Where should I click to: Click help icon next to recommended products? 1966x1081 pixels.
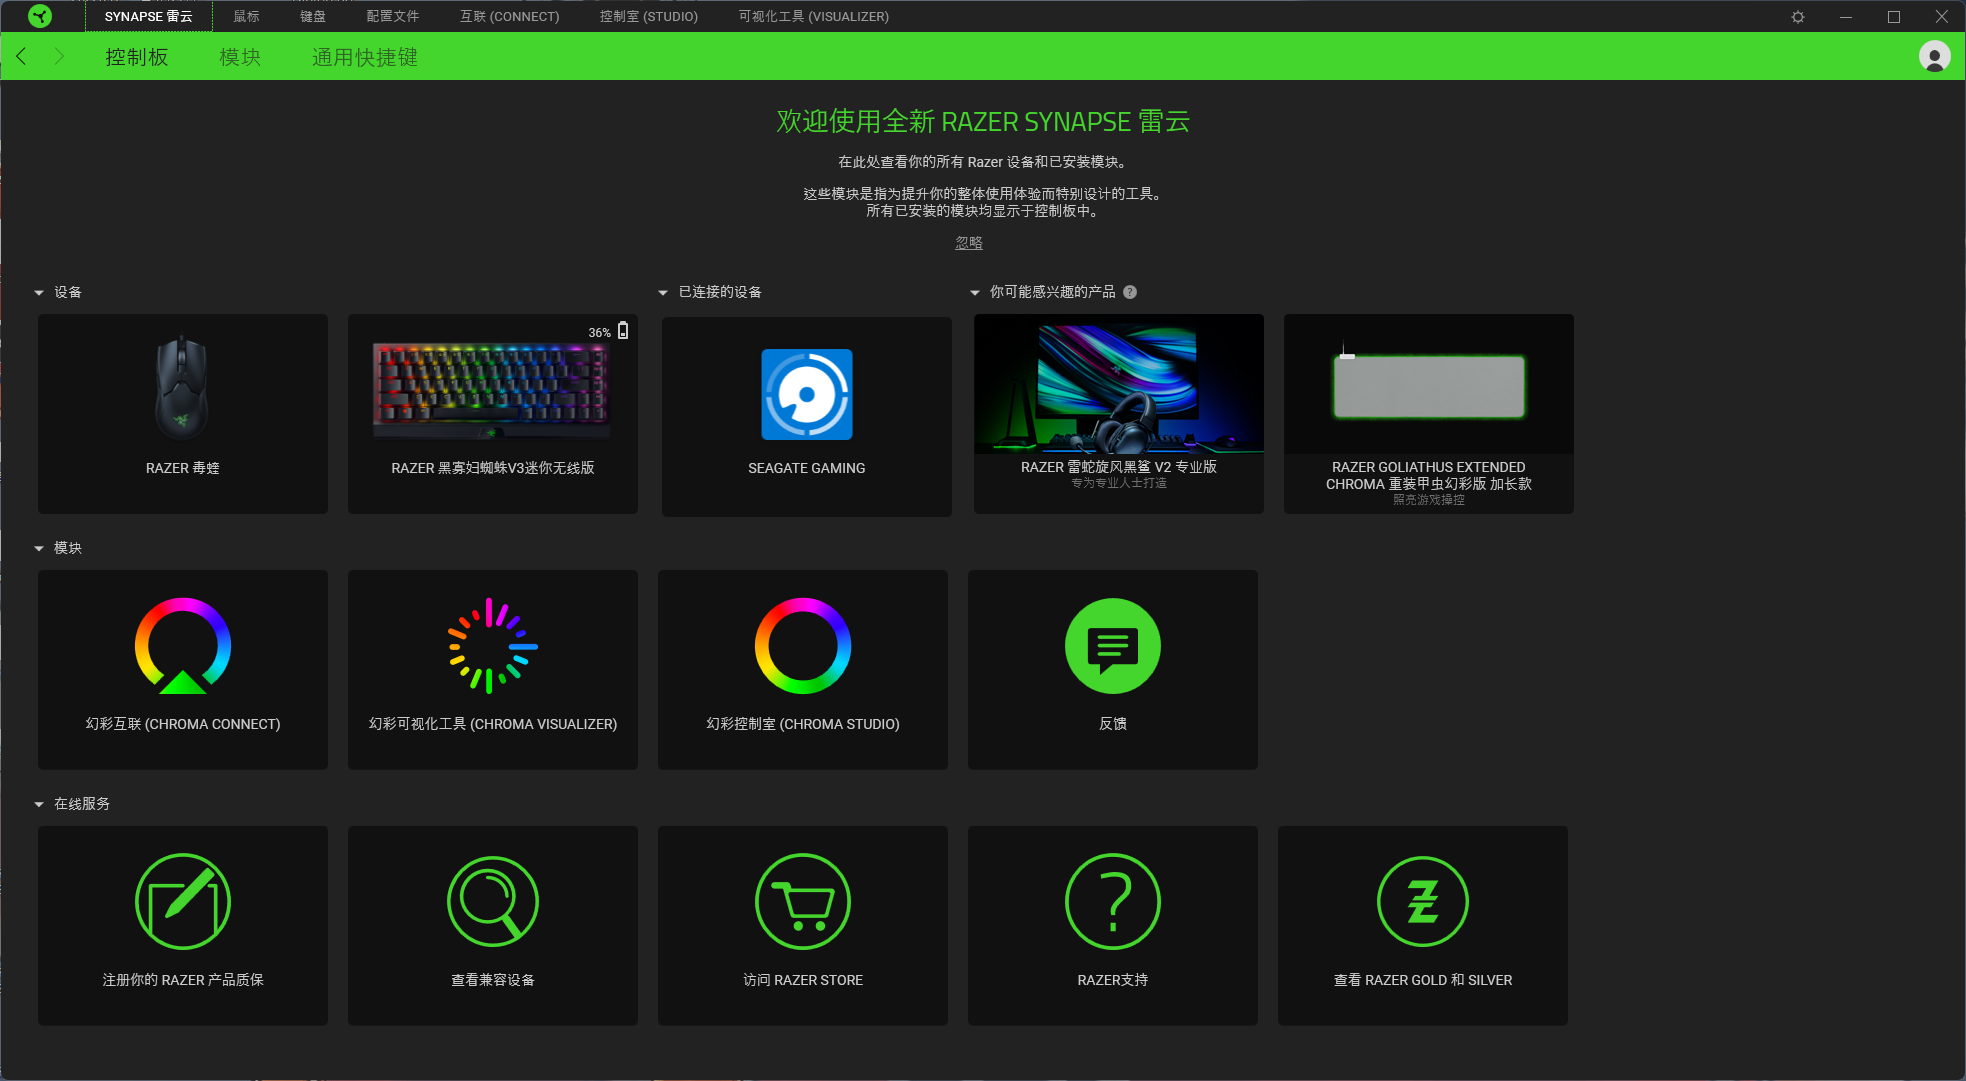click(x=1130, y=292)
